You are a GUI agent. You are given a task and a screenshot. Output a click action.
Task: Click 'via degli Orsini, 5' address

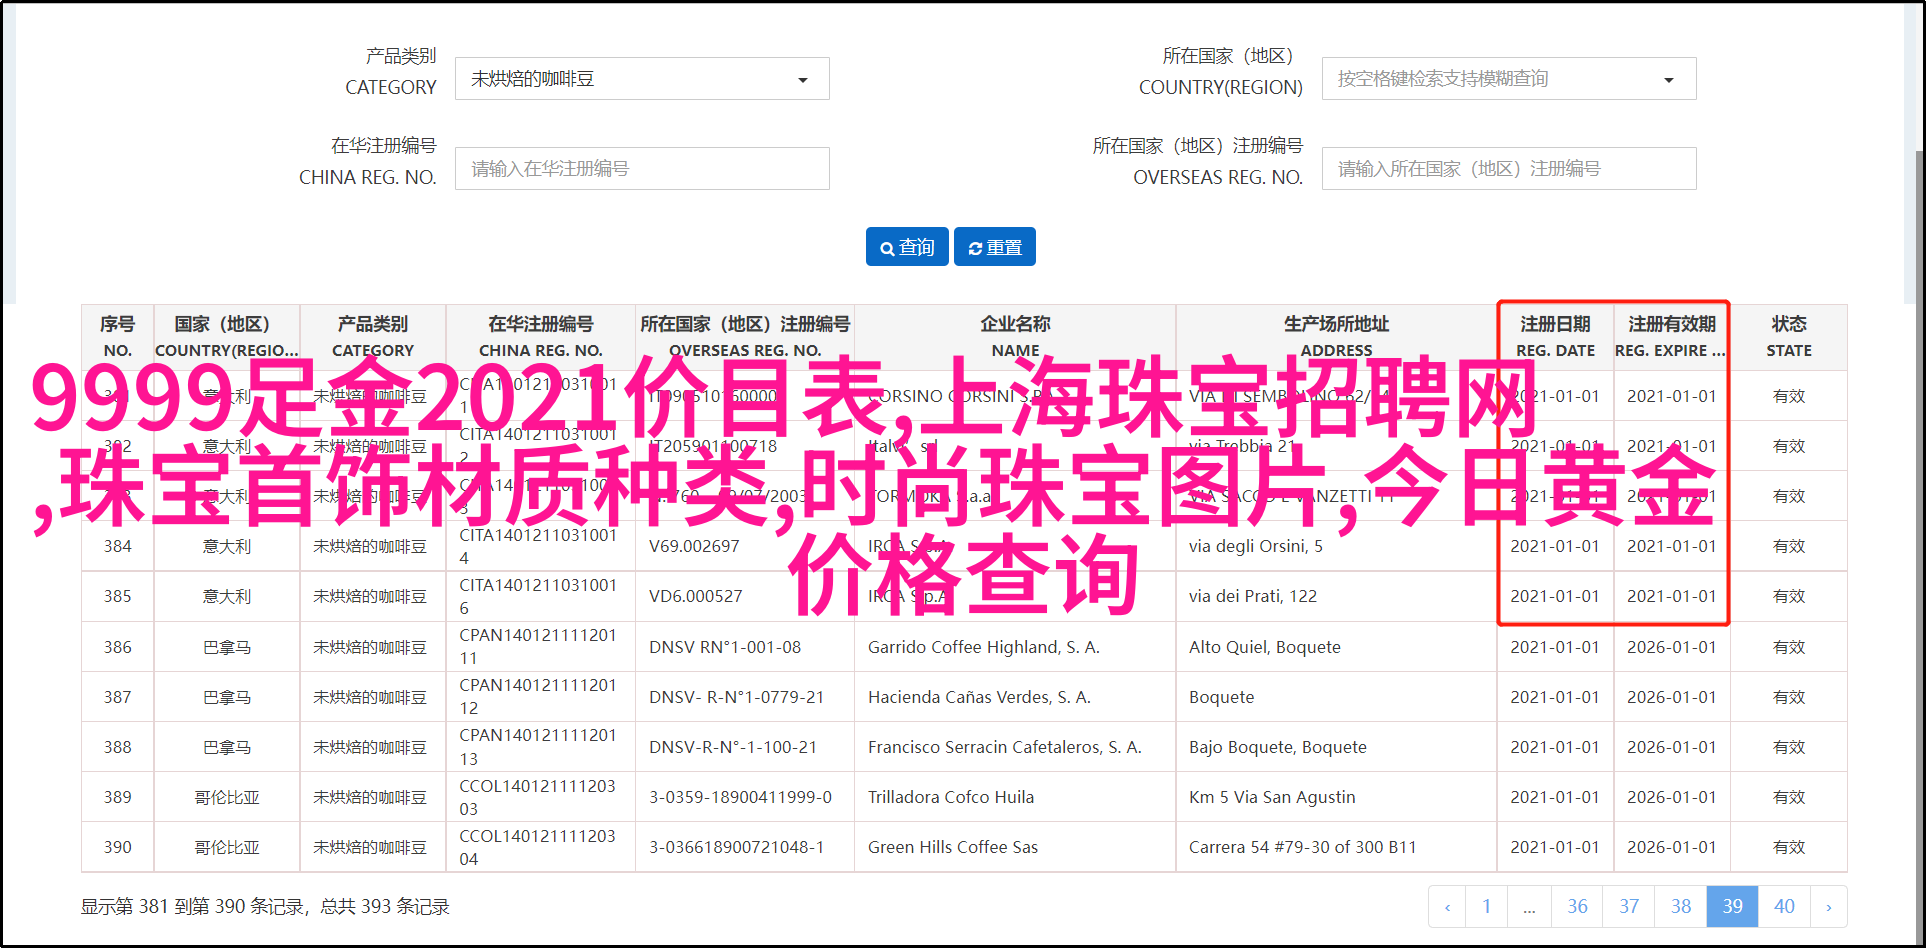[1256, 546]
